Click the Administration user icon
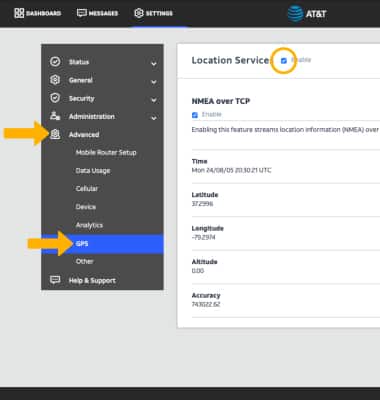380x400 pixels. tap(55, 116)
